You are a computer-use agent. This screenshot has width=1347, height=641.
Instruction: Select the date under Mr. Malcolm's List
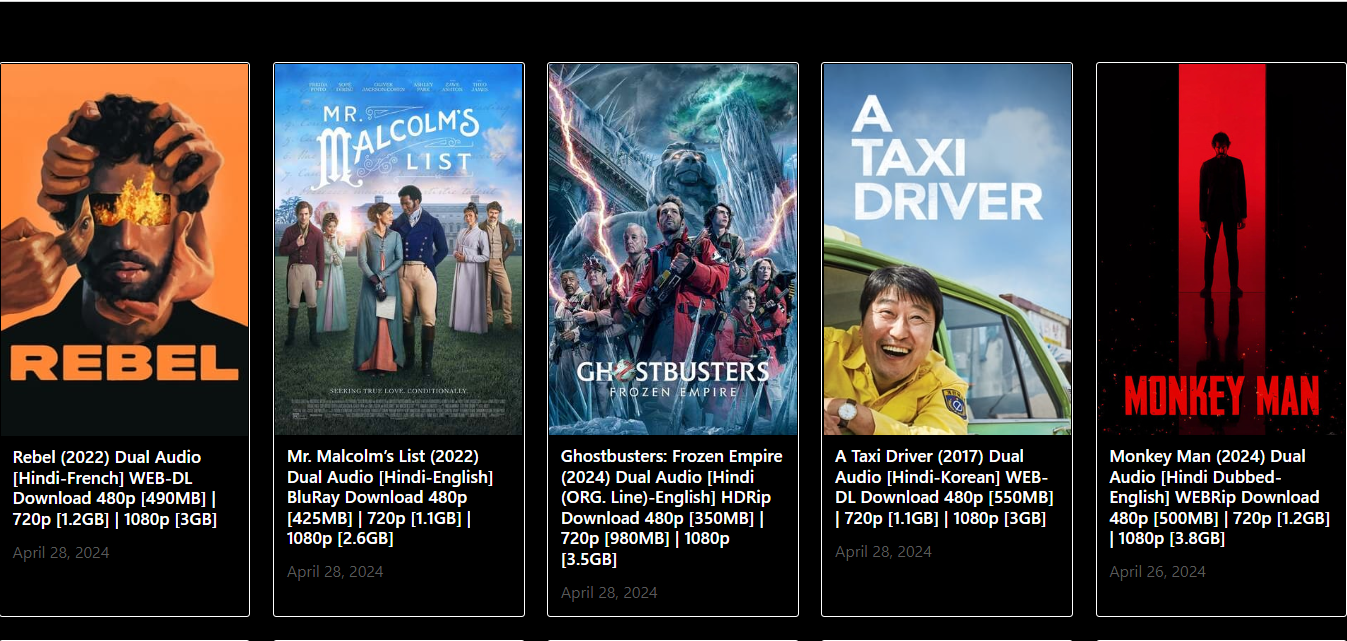point(335,572)
